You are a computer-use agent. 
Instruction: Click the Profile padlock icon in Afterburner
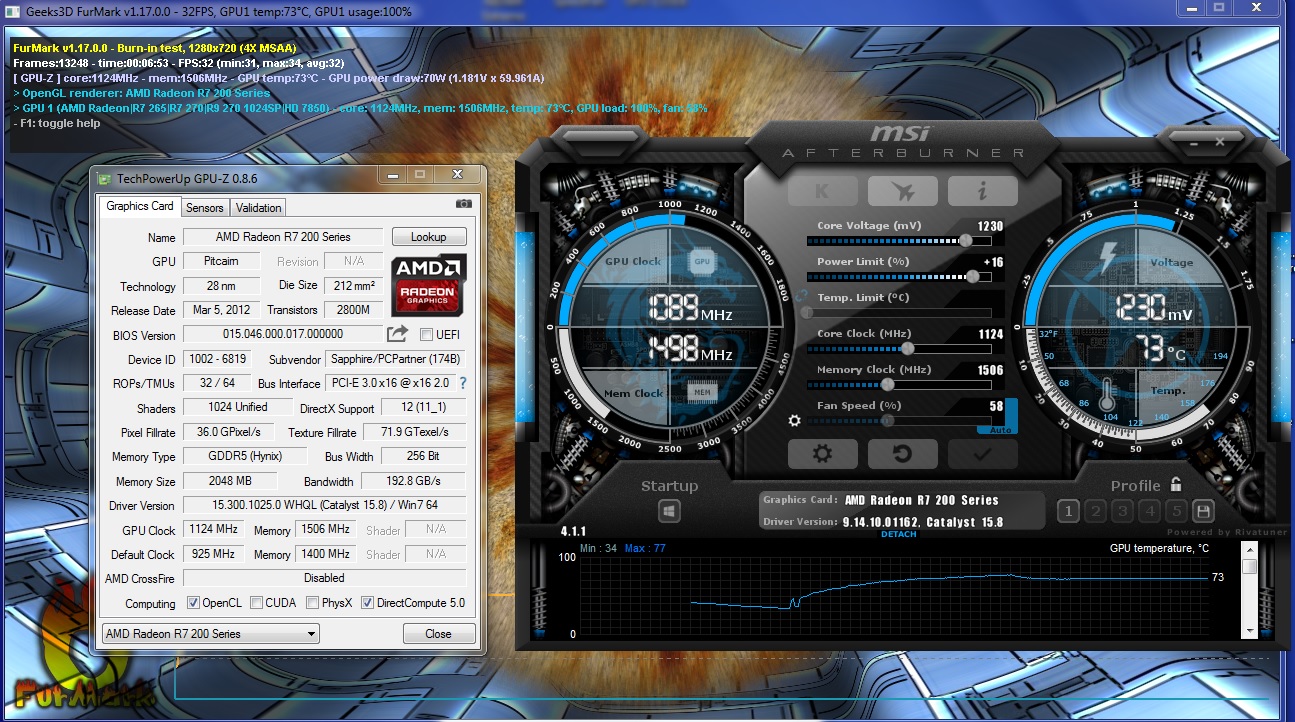tap(1176, 485)
